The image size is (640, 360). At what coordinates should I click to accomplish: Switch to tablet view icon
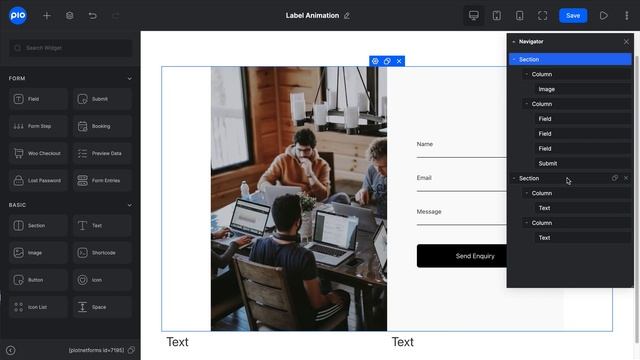496,16
